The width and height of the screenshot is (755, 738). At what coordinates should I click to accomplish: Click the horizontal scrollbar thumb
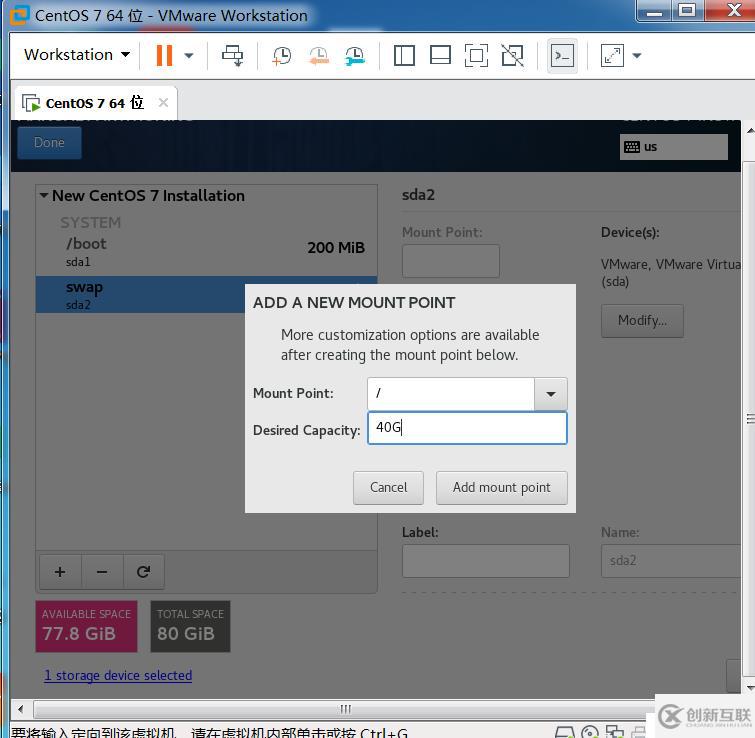(x=345, y=709)
